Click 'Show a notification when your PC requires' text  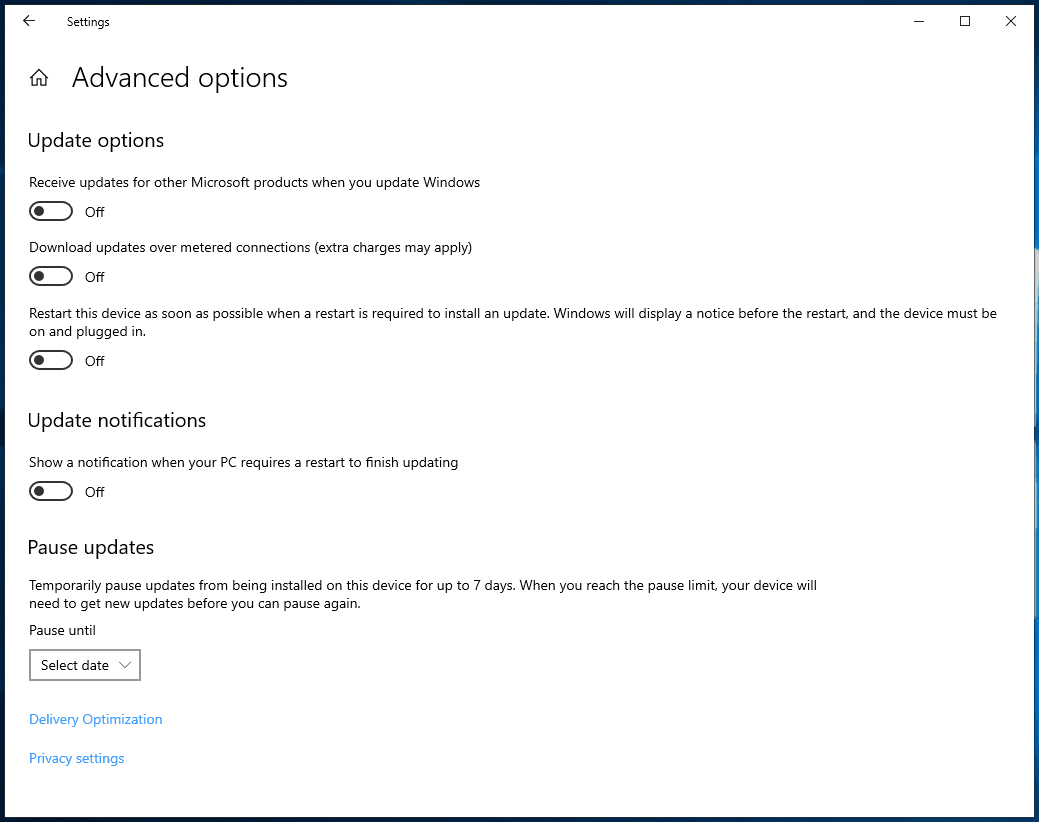243,462
